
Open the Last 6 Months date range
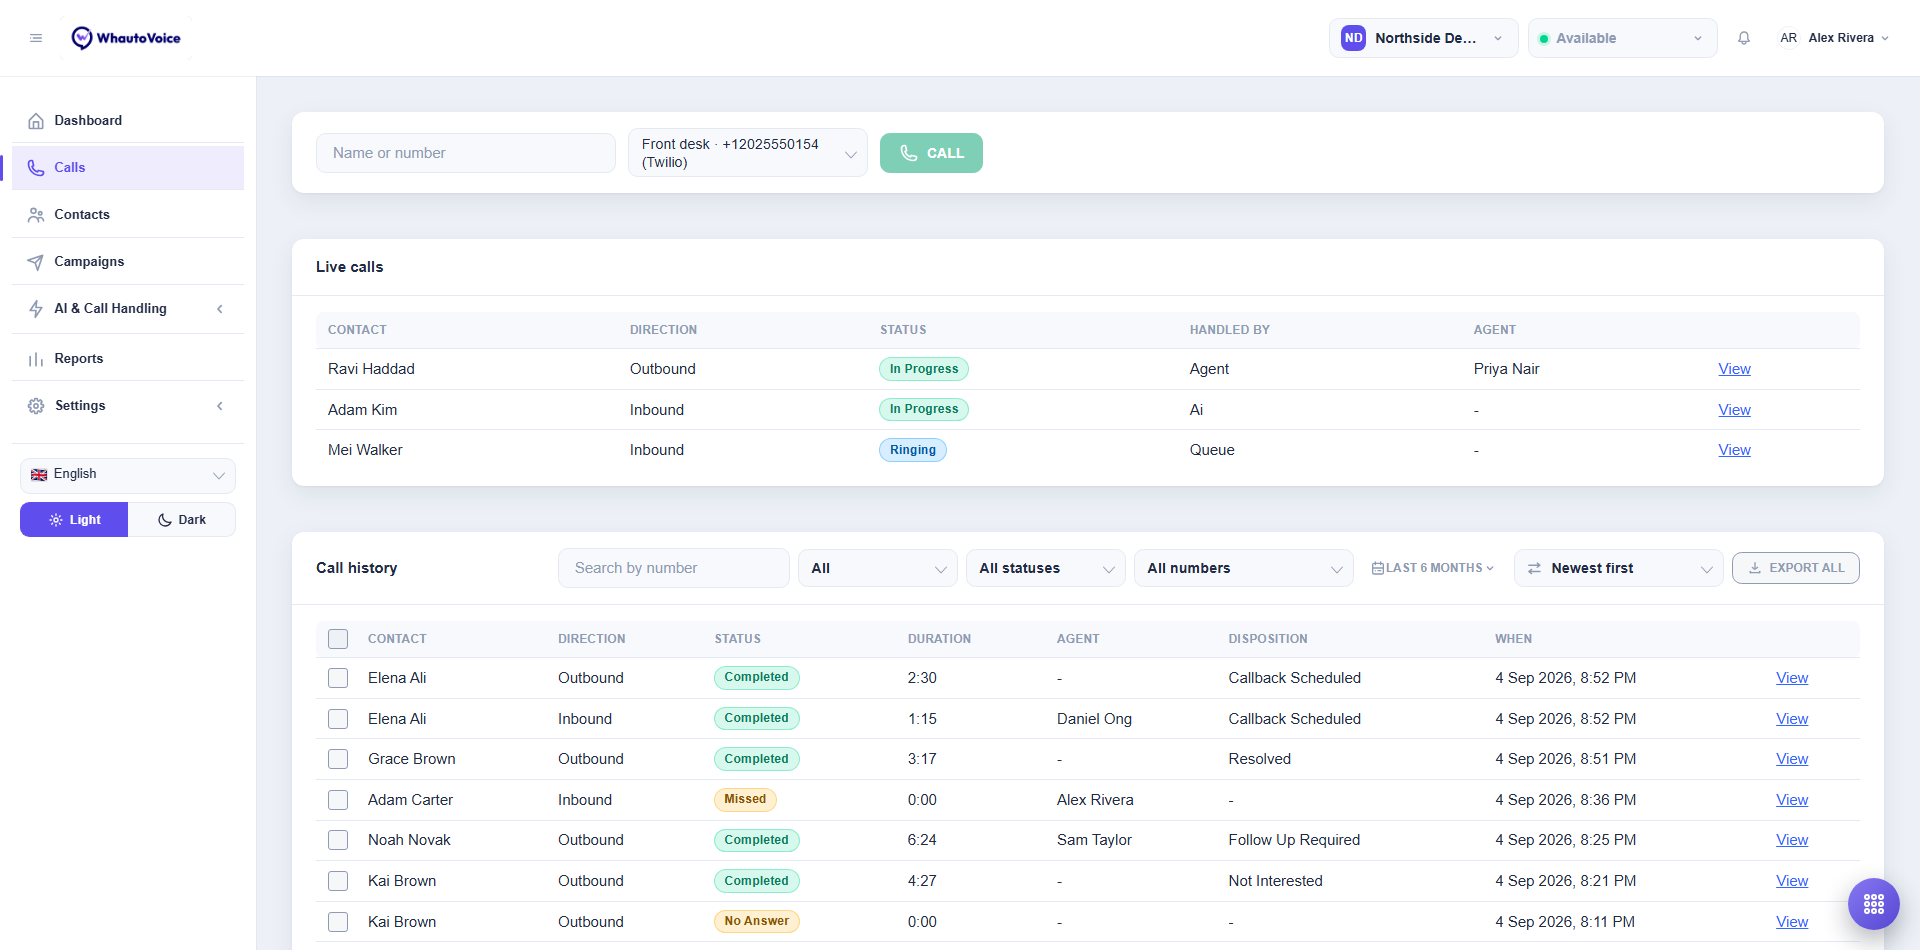tap(1432, 568)
